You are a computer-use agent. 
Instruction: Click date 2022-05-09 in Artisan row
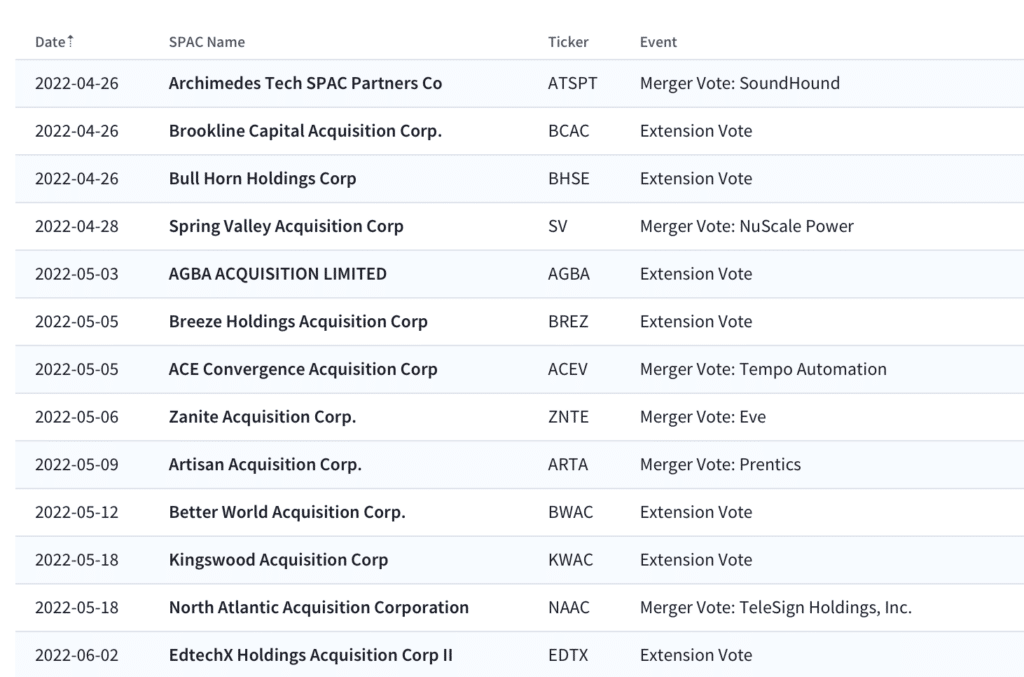click(x=77, y=465)
